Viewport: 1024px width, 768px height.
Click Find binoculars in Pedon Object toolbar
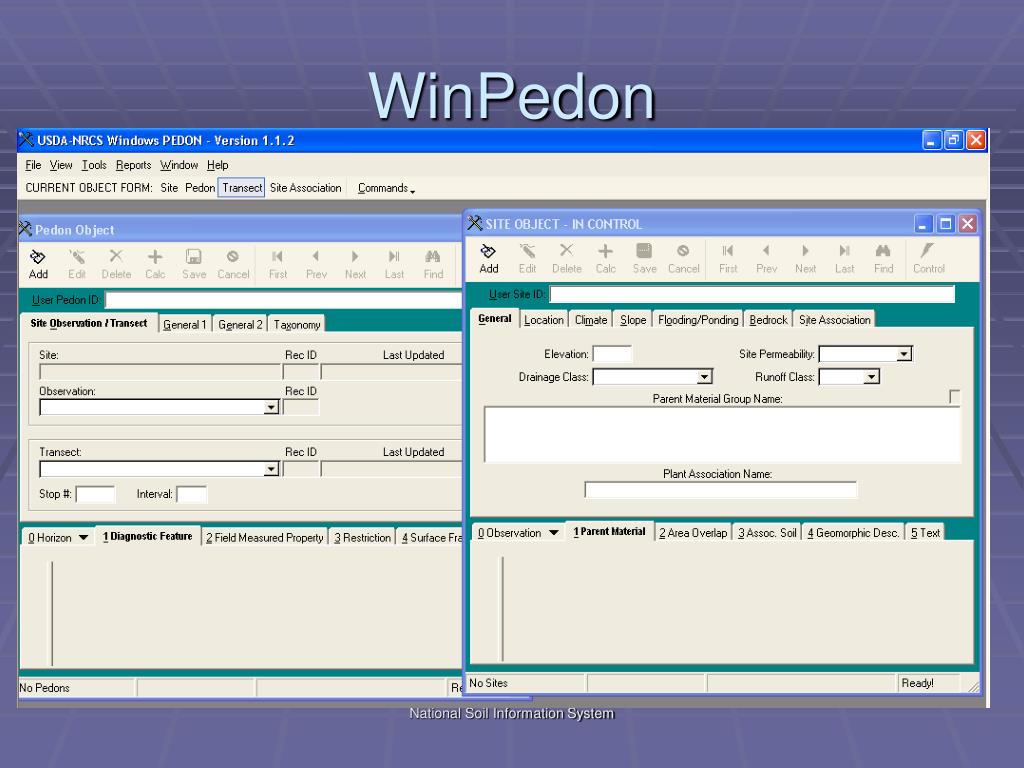pos(433,257)
